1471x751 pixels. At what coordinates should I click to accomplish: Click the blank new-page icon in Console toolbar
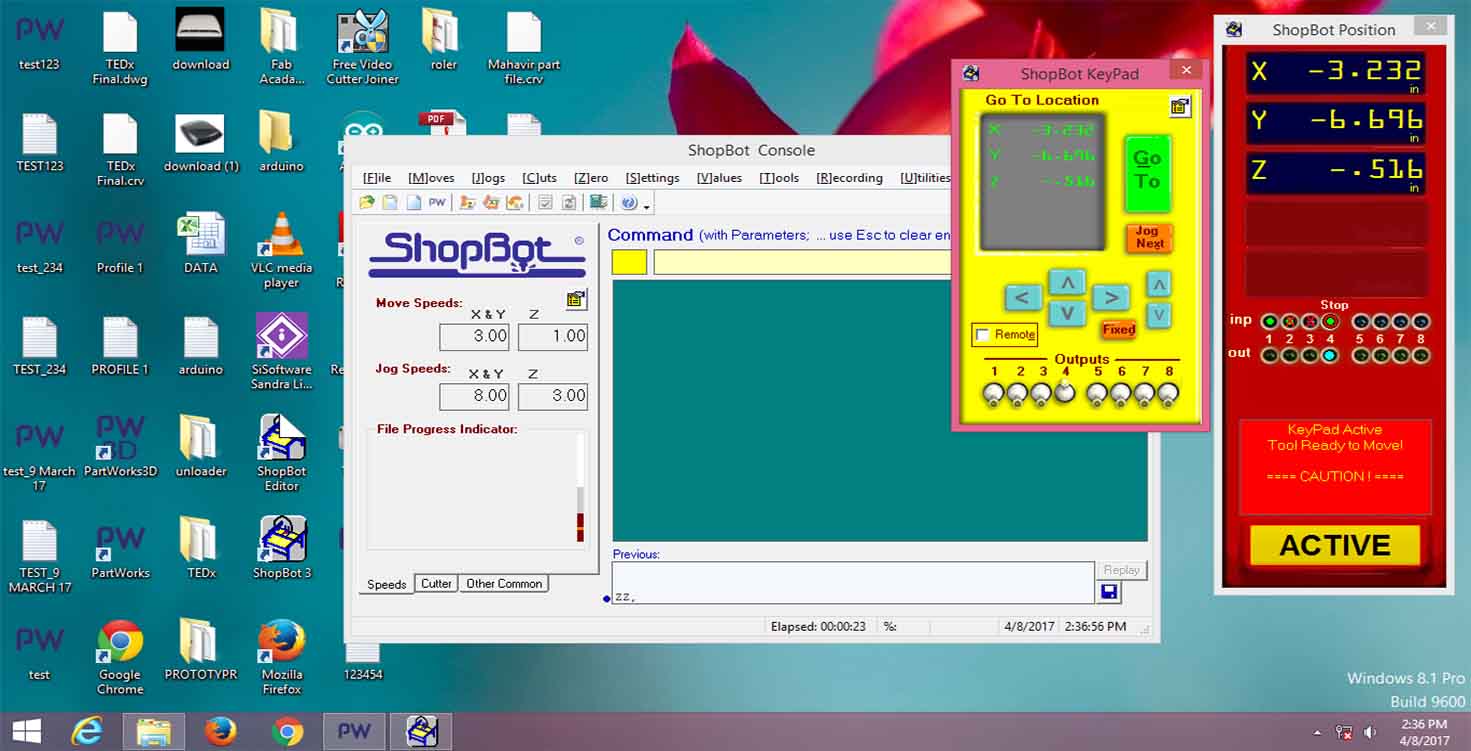tap(413, 202)
